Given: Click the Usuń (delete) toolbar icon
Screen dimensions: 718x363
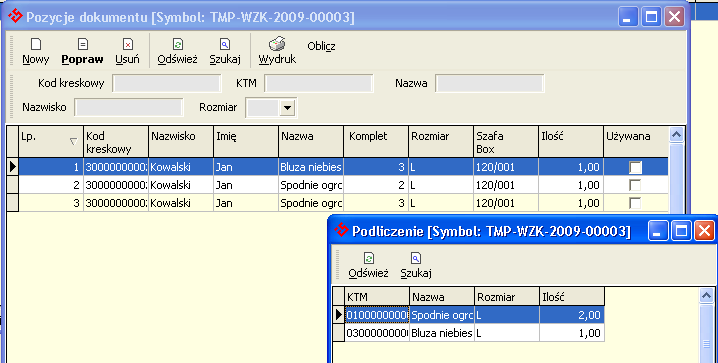Looking at the screenshot, I should (128, 44).
